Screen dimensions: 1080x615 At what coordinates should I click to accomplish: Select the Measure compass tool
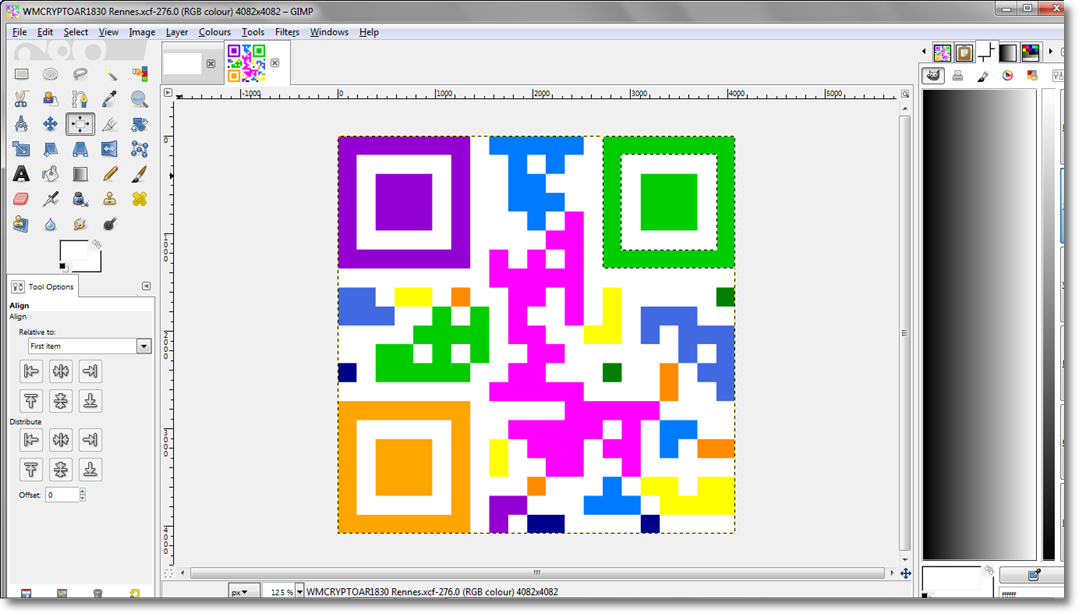coord(21,124)
